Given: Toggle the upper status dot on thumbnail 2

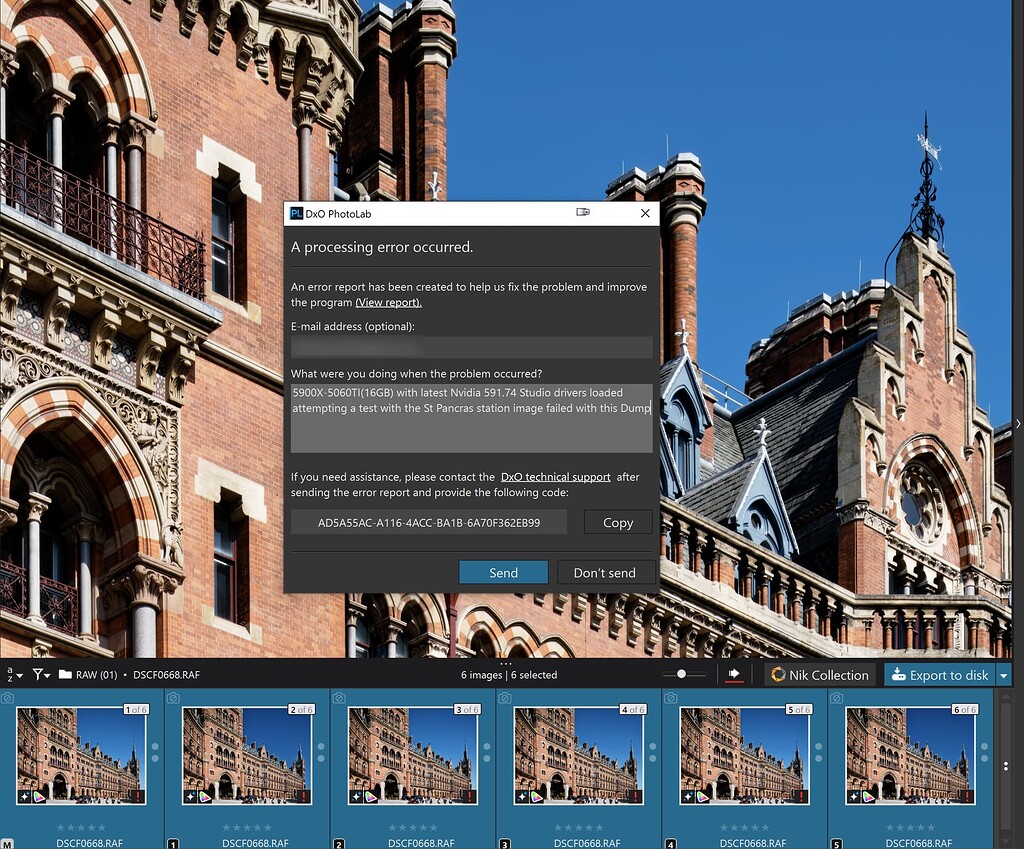Looking at the screenshot, I should [x=320, y=744].
